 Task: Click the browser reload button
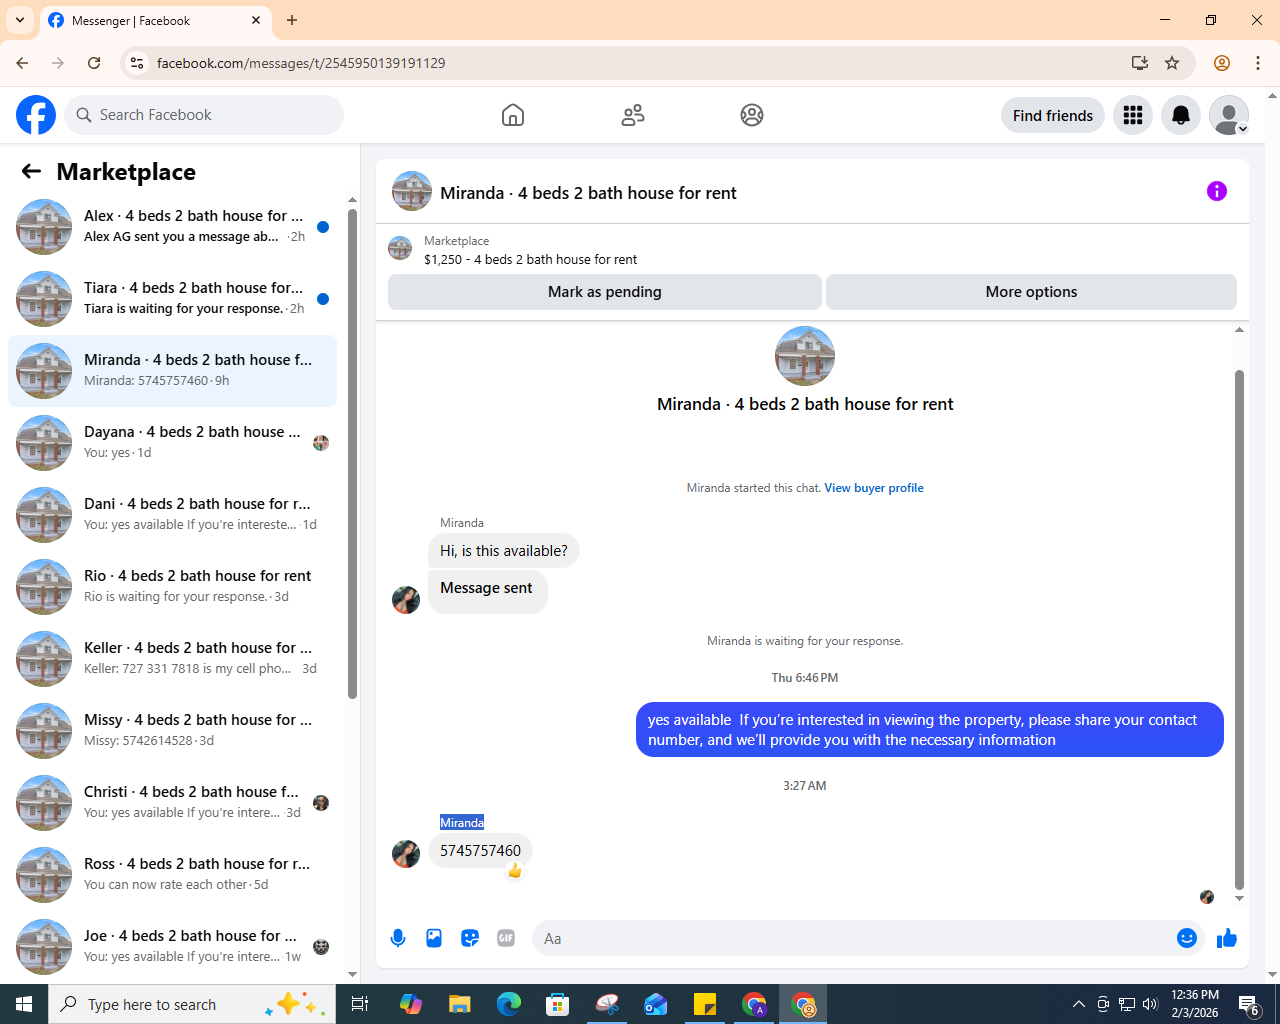pyautogui.click(x=94, y=63)
